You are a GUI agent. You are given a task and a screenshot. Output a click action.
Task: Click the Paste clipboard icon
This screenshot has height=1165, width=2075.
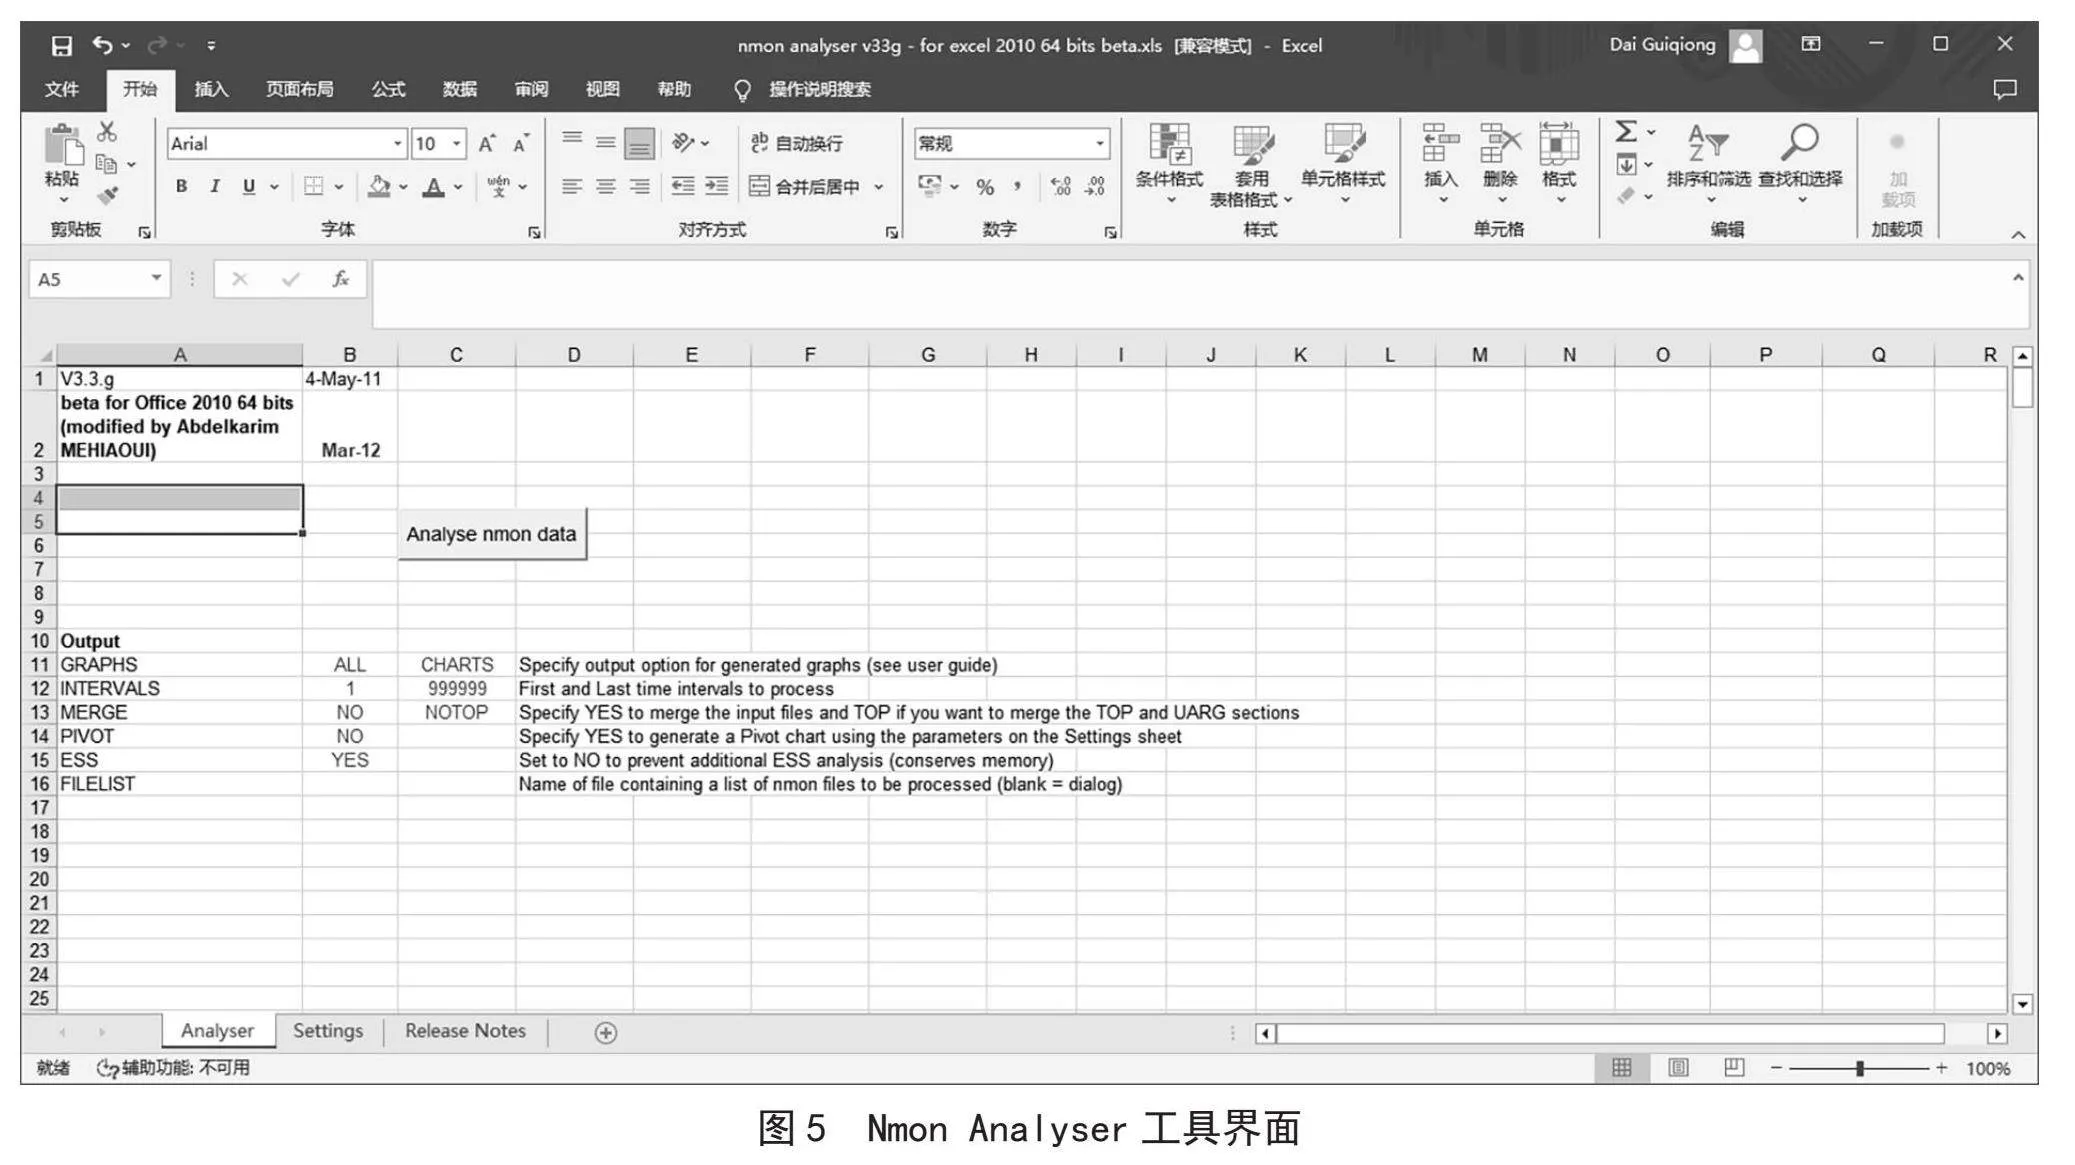(63, 146)
